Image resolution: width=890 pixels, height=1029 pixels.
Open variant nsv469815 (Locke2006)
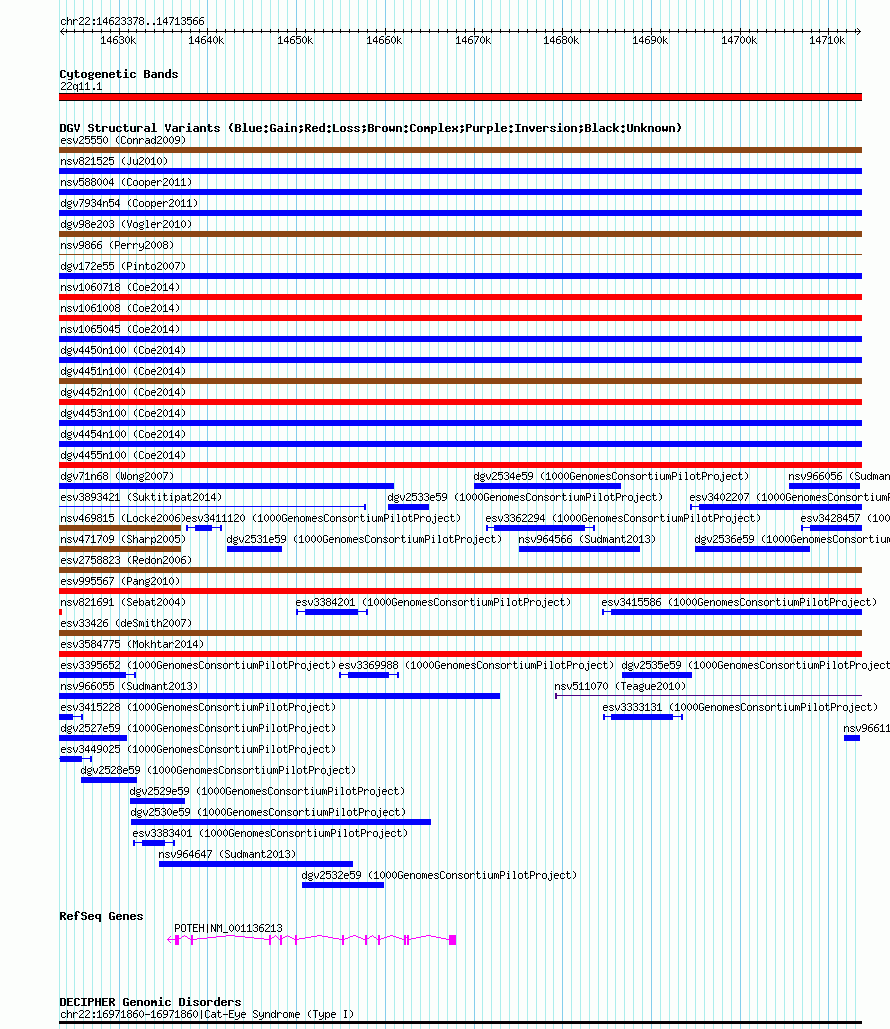click(x=122, y=518)
